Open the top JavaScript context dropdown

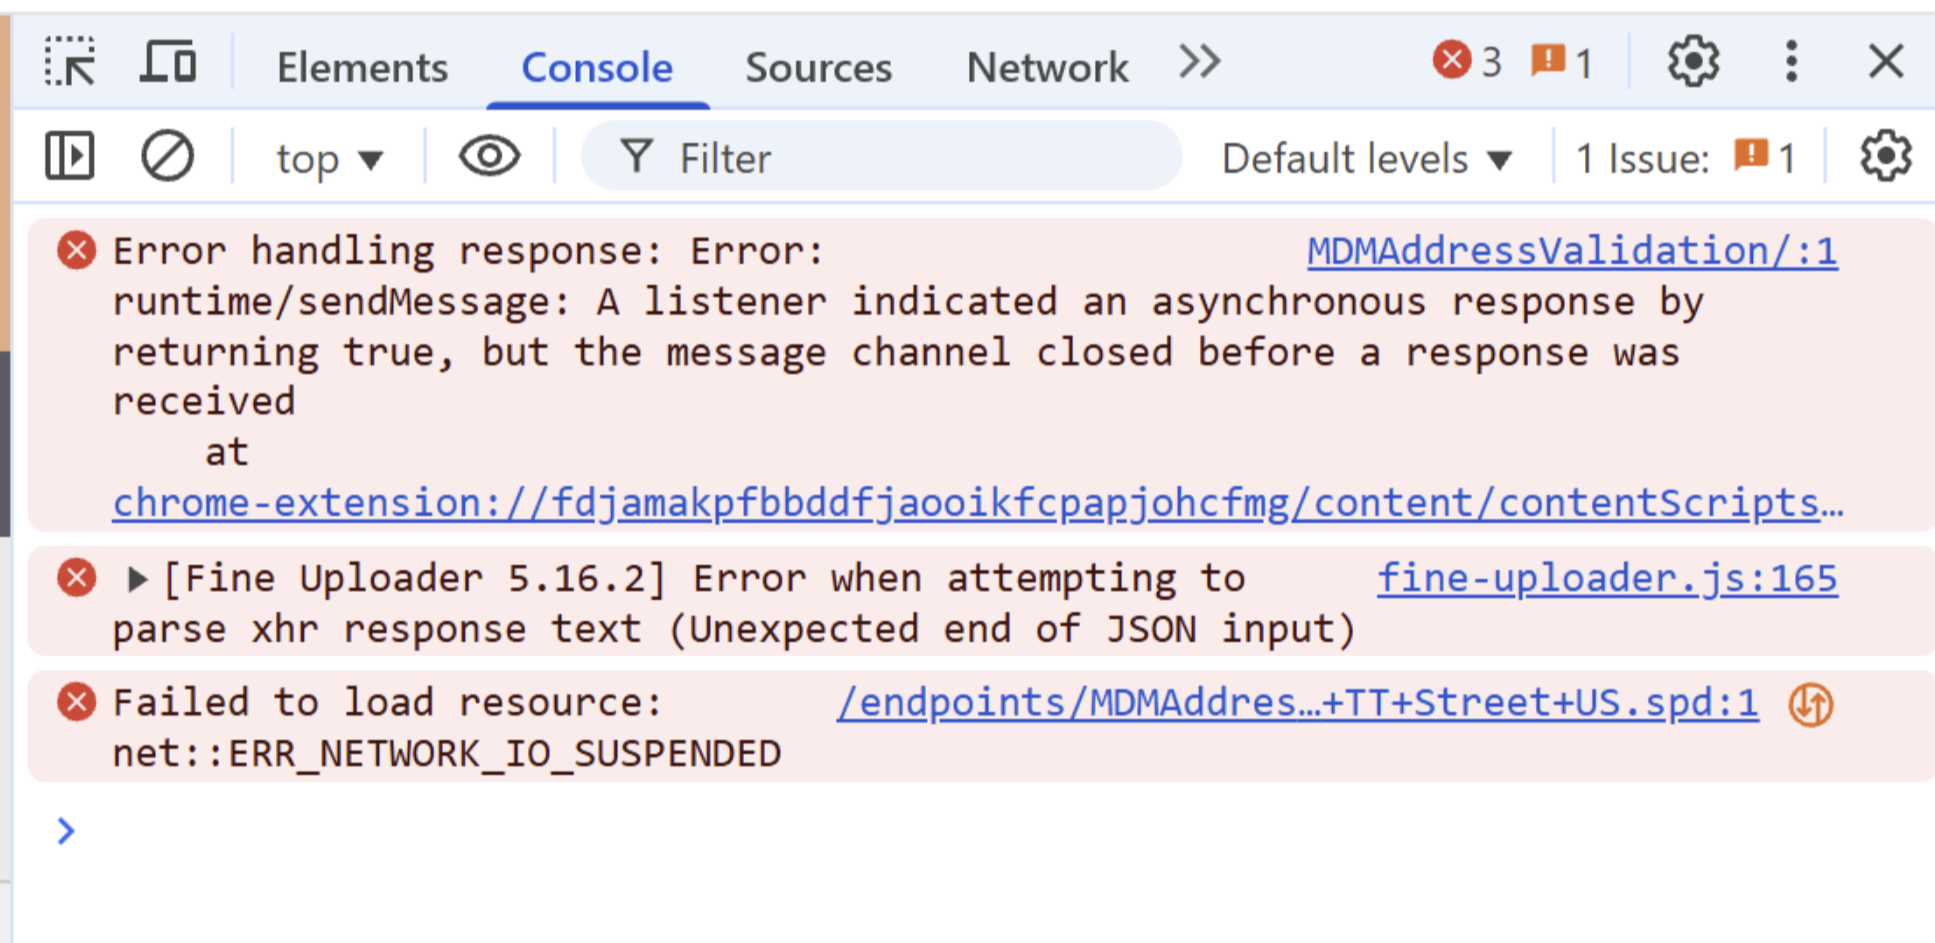[x=329, y=159]
